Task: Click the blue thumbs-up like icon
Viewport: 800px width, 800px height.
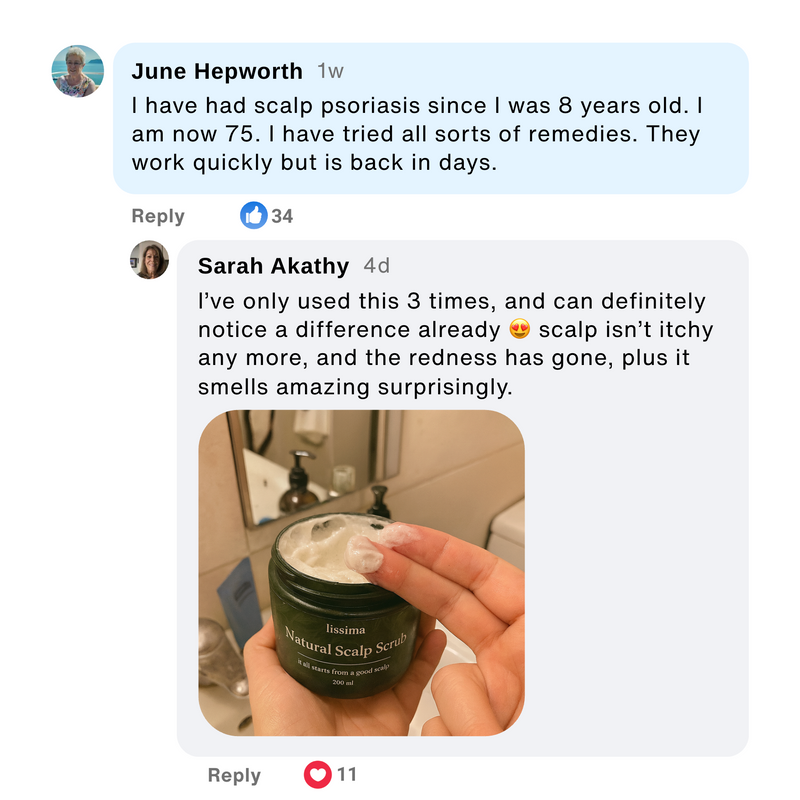Action: [x=254, y=215]
